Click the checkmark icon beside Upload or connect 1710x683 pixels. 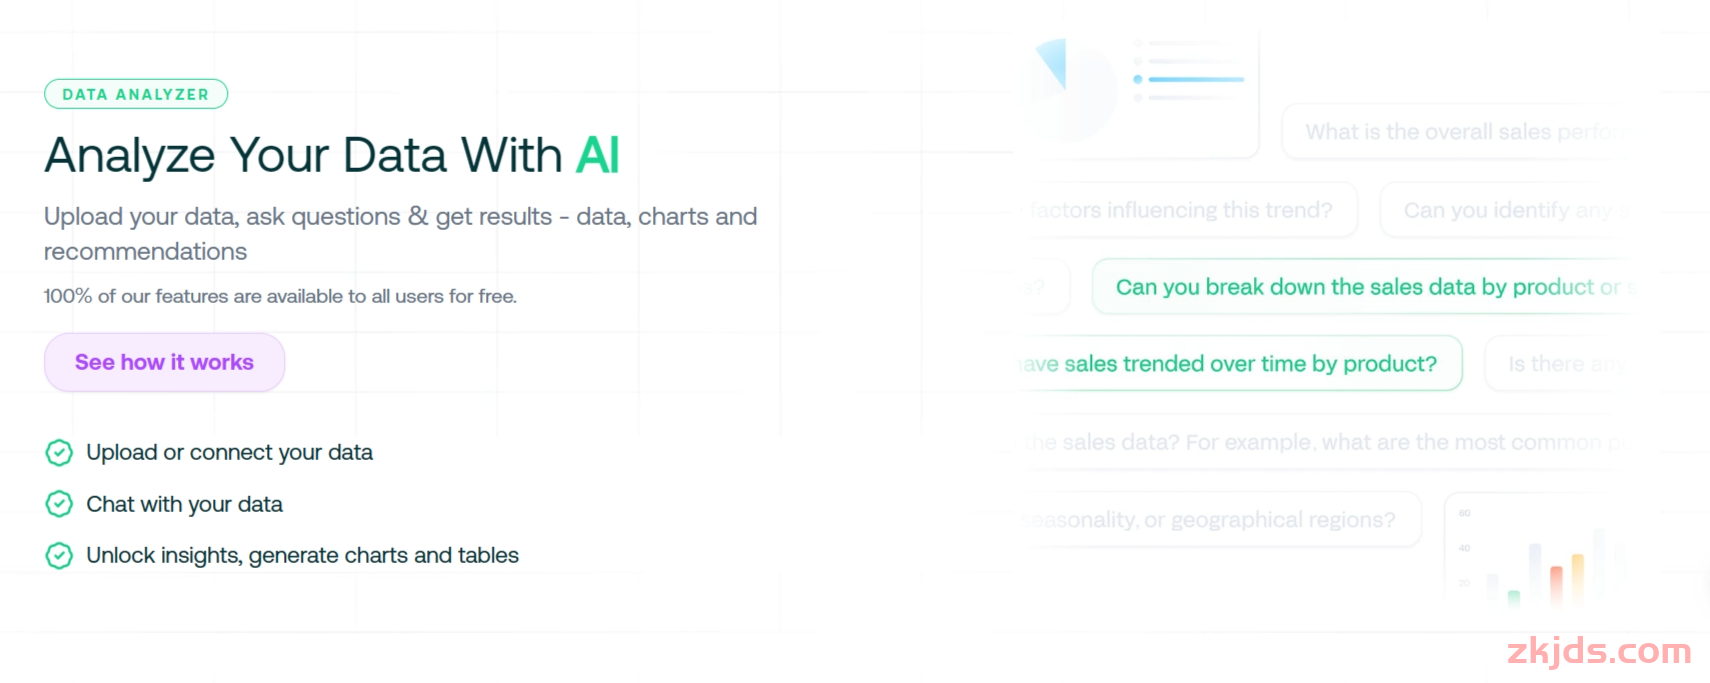[x=59, y=453]
